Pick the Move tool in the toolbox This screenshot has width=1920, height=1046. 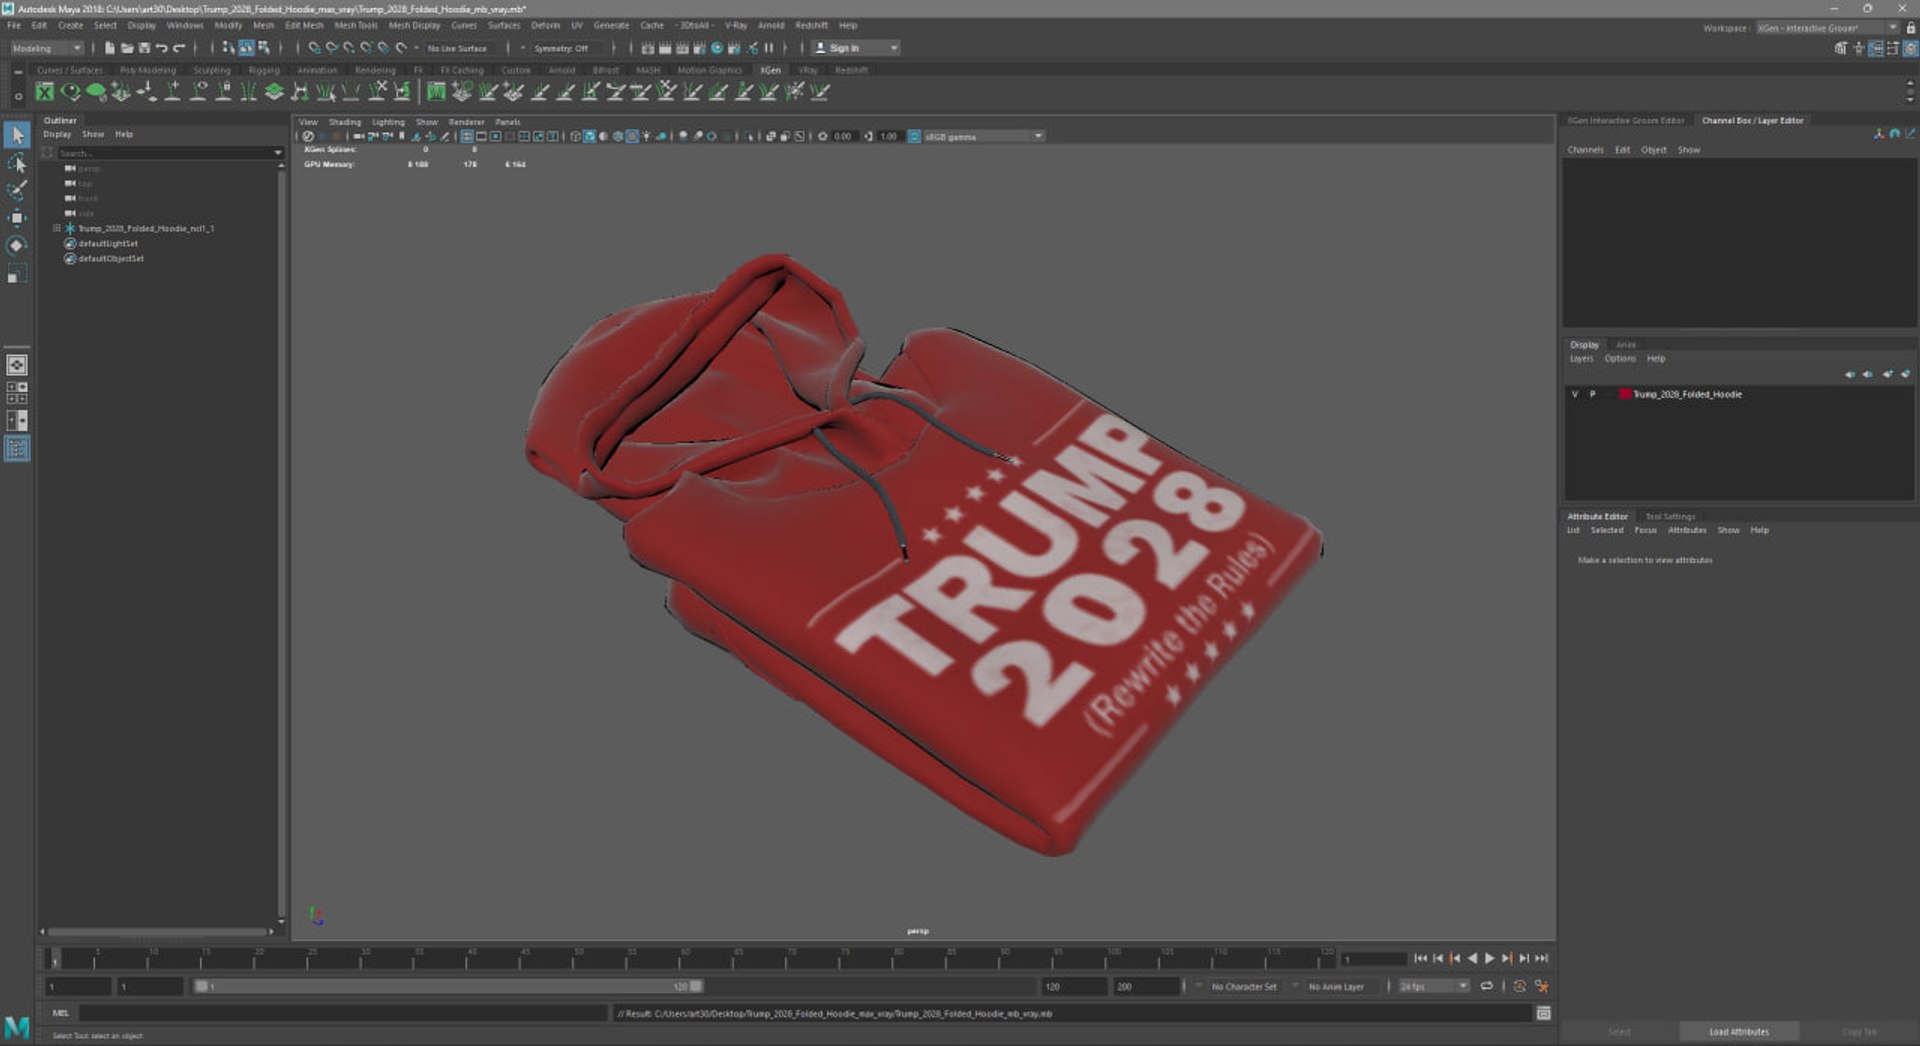click(17, 218)
